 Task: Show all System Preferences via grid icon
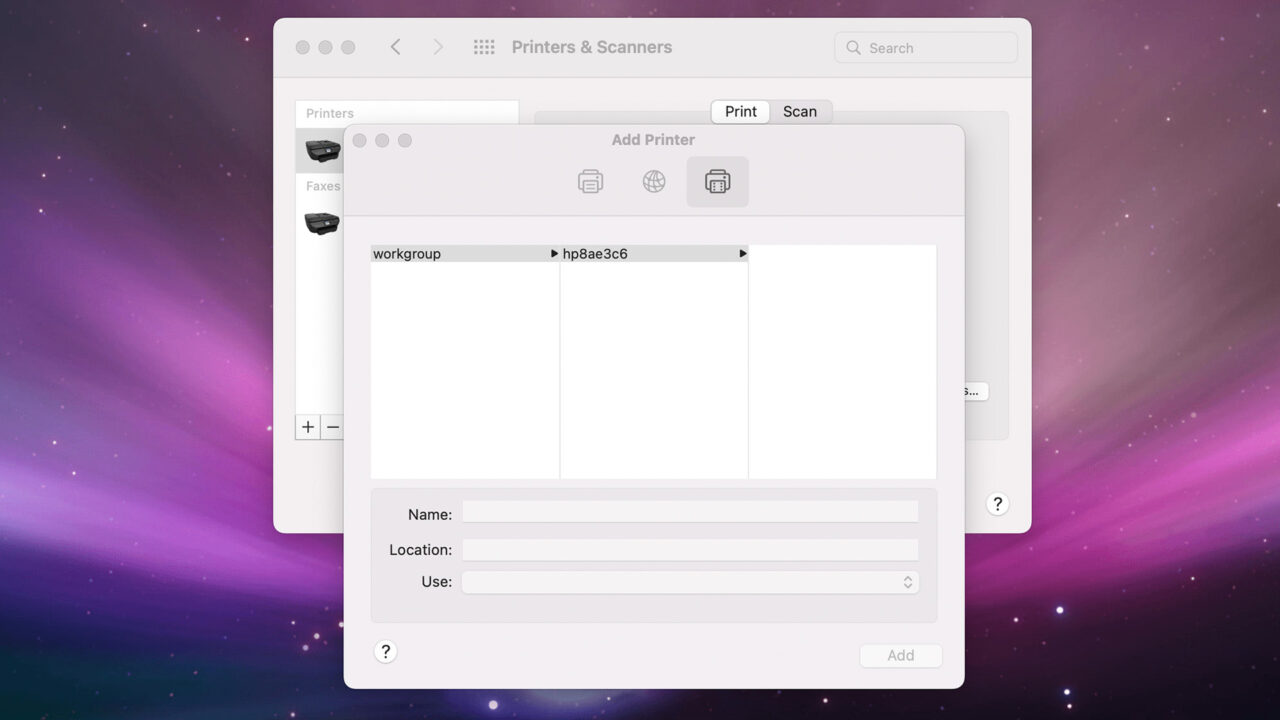click(483, 46)
